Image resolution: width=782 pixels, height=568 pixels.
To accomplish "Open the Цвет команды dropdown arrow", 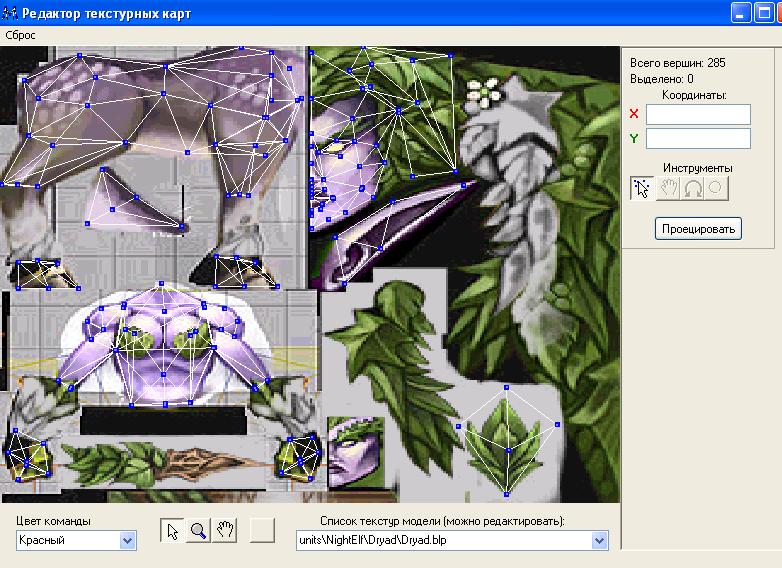I will 128,541.
